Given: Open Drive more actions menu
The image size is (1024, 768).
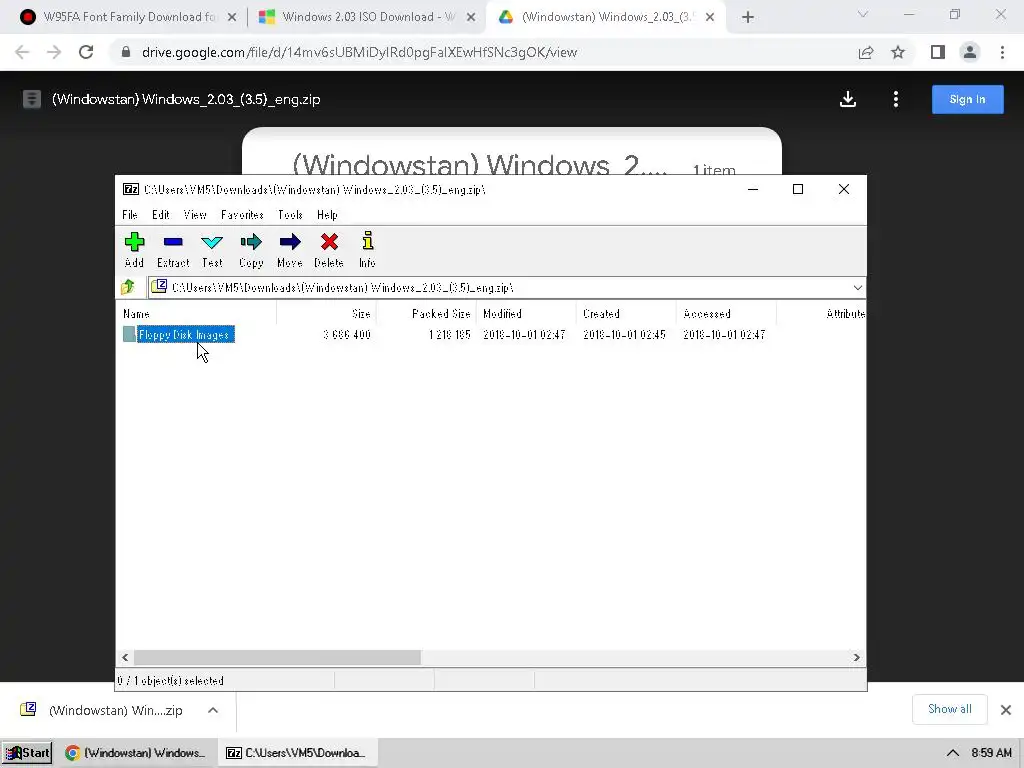Looking at the screenshot, I should tap(896, 99).
